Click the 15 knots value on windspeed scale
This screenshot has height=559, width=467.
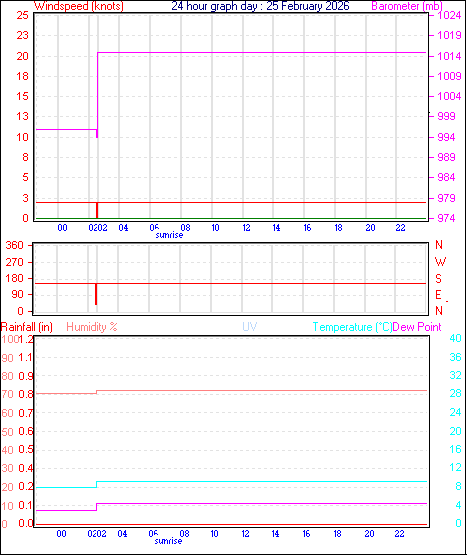click(x=22, y=96)
